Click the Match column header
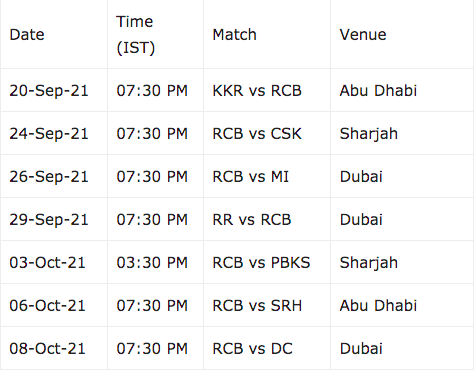The height and width of the screenshot is (370, 476). (x=267, y=34)
